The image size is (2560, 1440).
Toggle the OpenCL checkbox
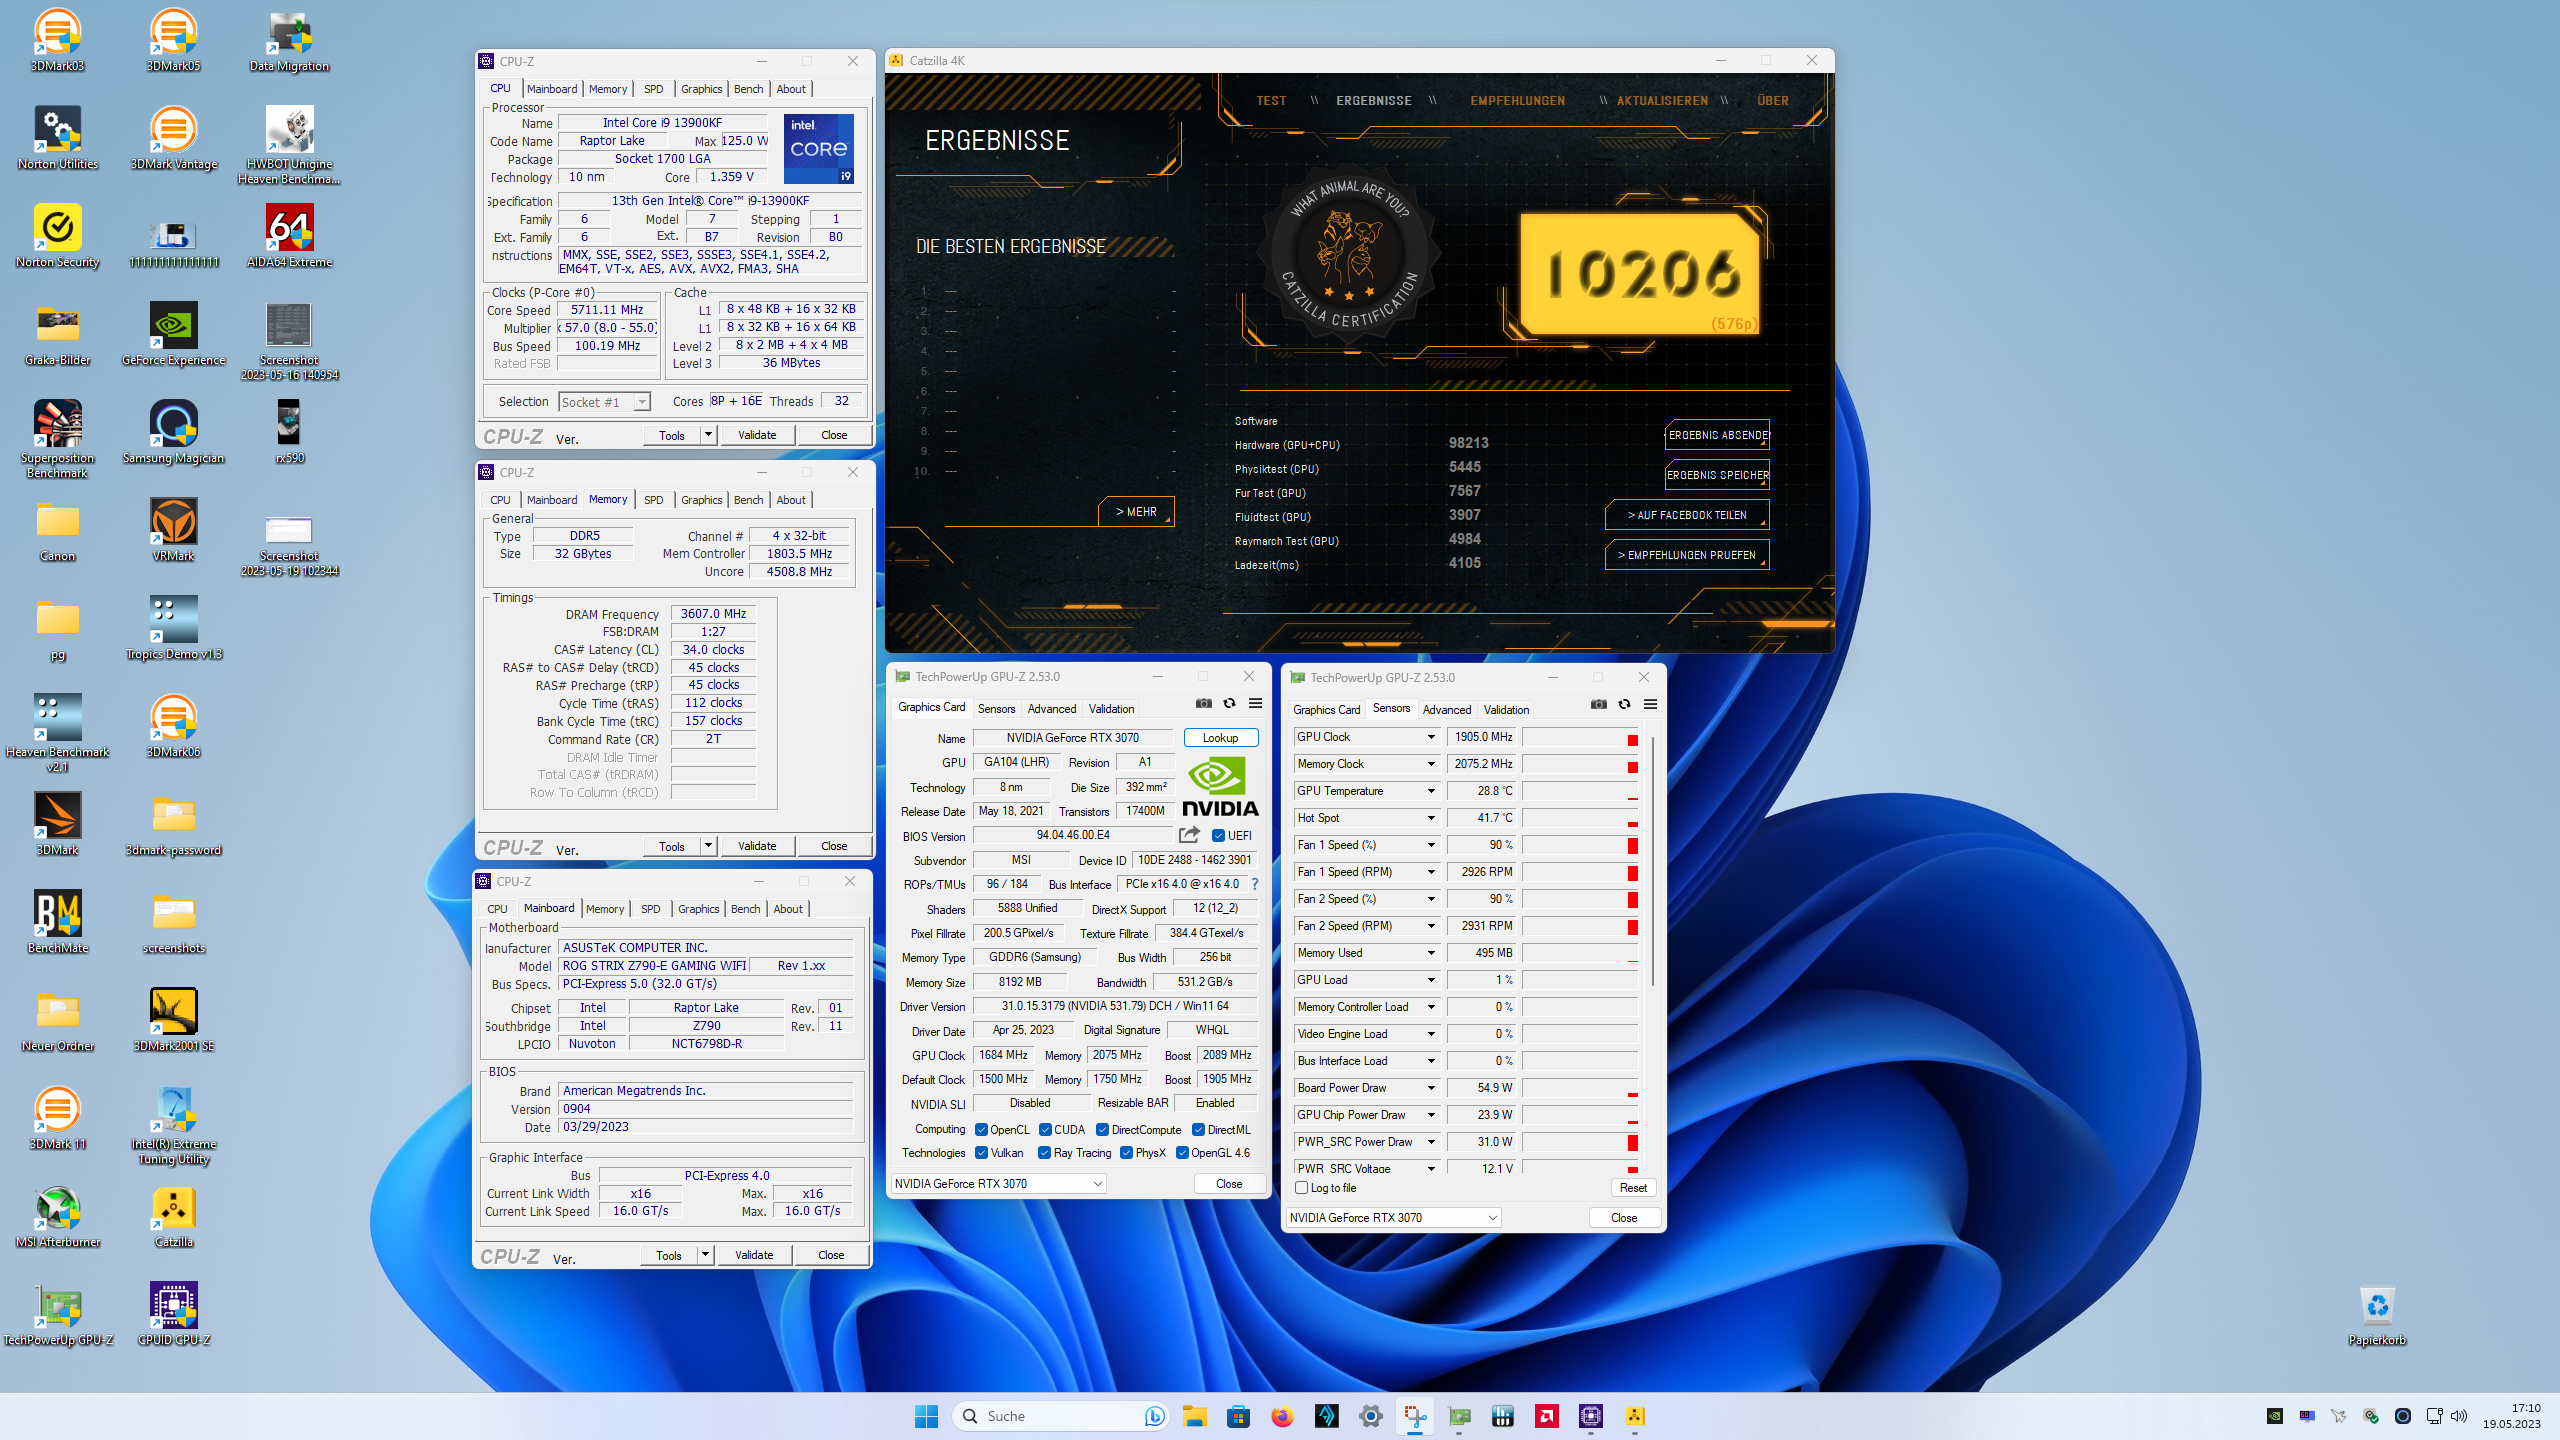point(982,1130)
